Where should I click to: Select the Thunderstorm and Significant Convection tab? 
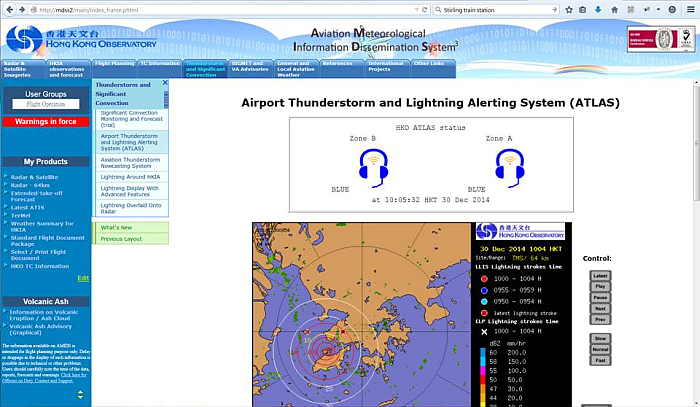click(x=206, y=69)
